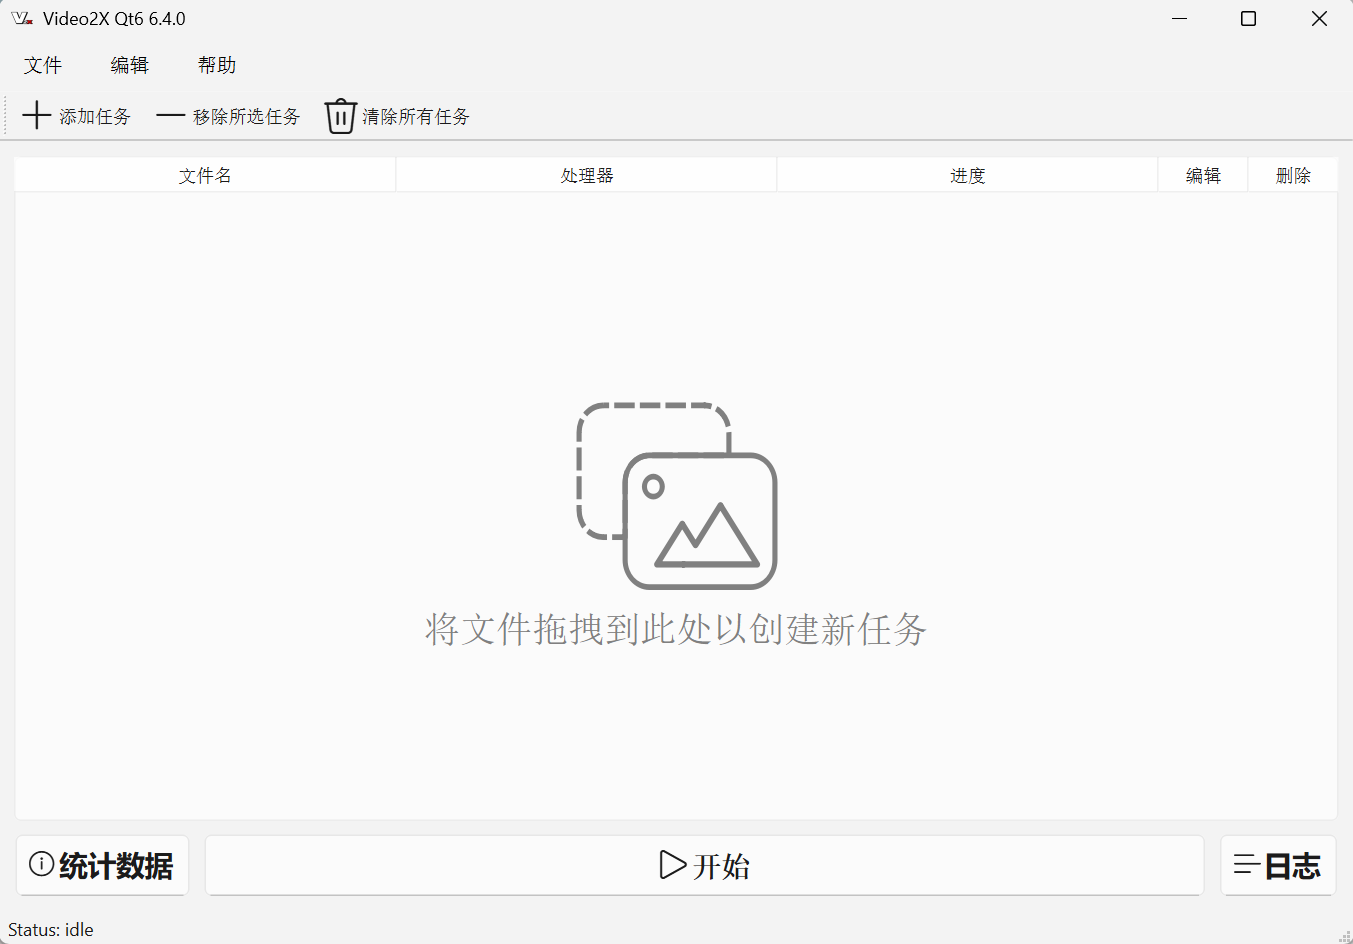Click the trash icon to clear all tasks
The image size is (1353, 944).
[340, 115]
